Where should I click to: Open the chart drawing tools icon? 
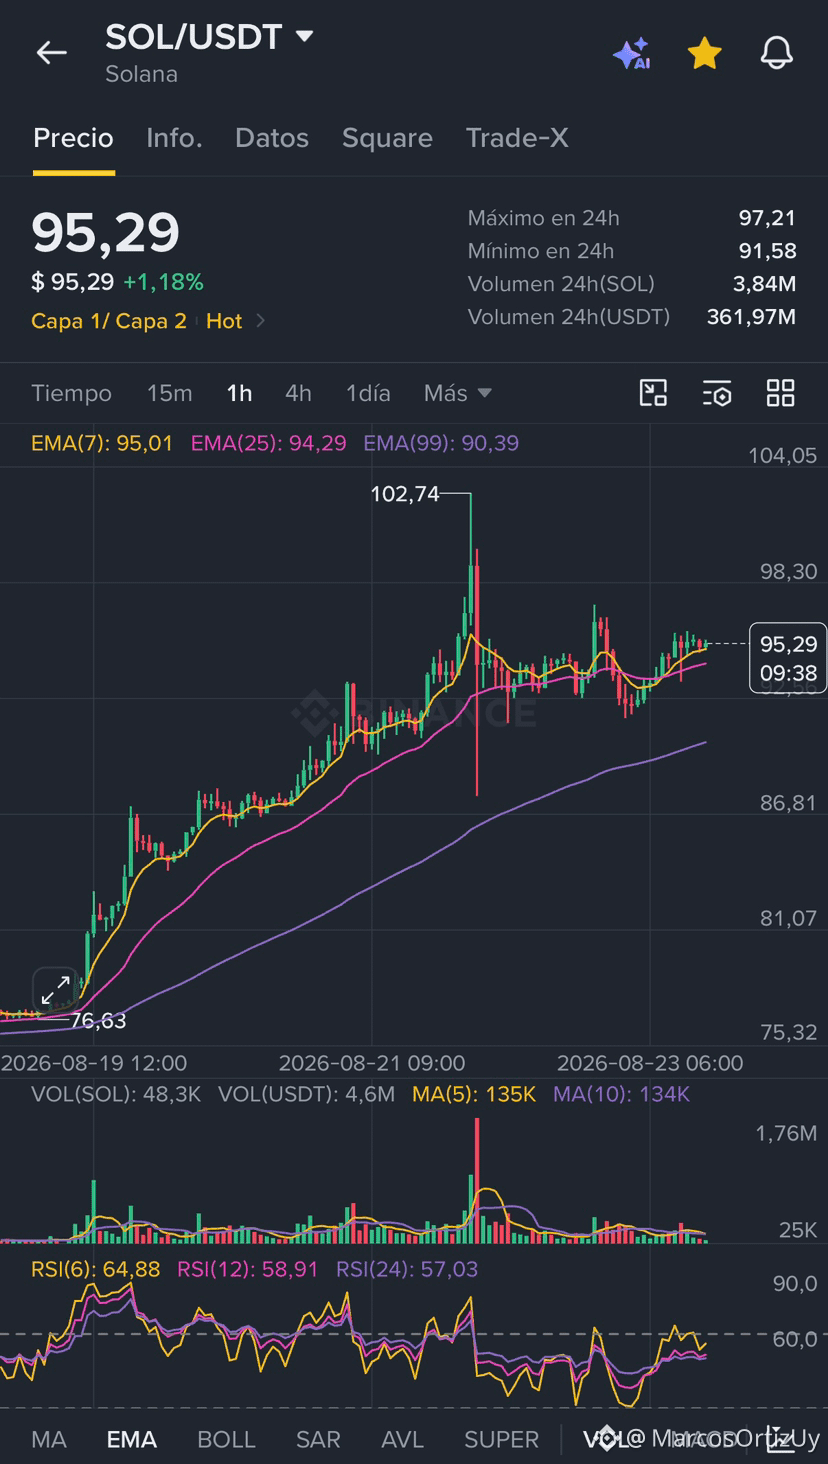653,393
